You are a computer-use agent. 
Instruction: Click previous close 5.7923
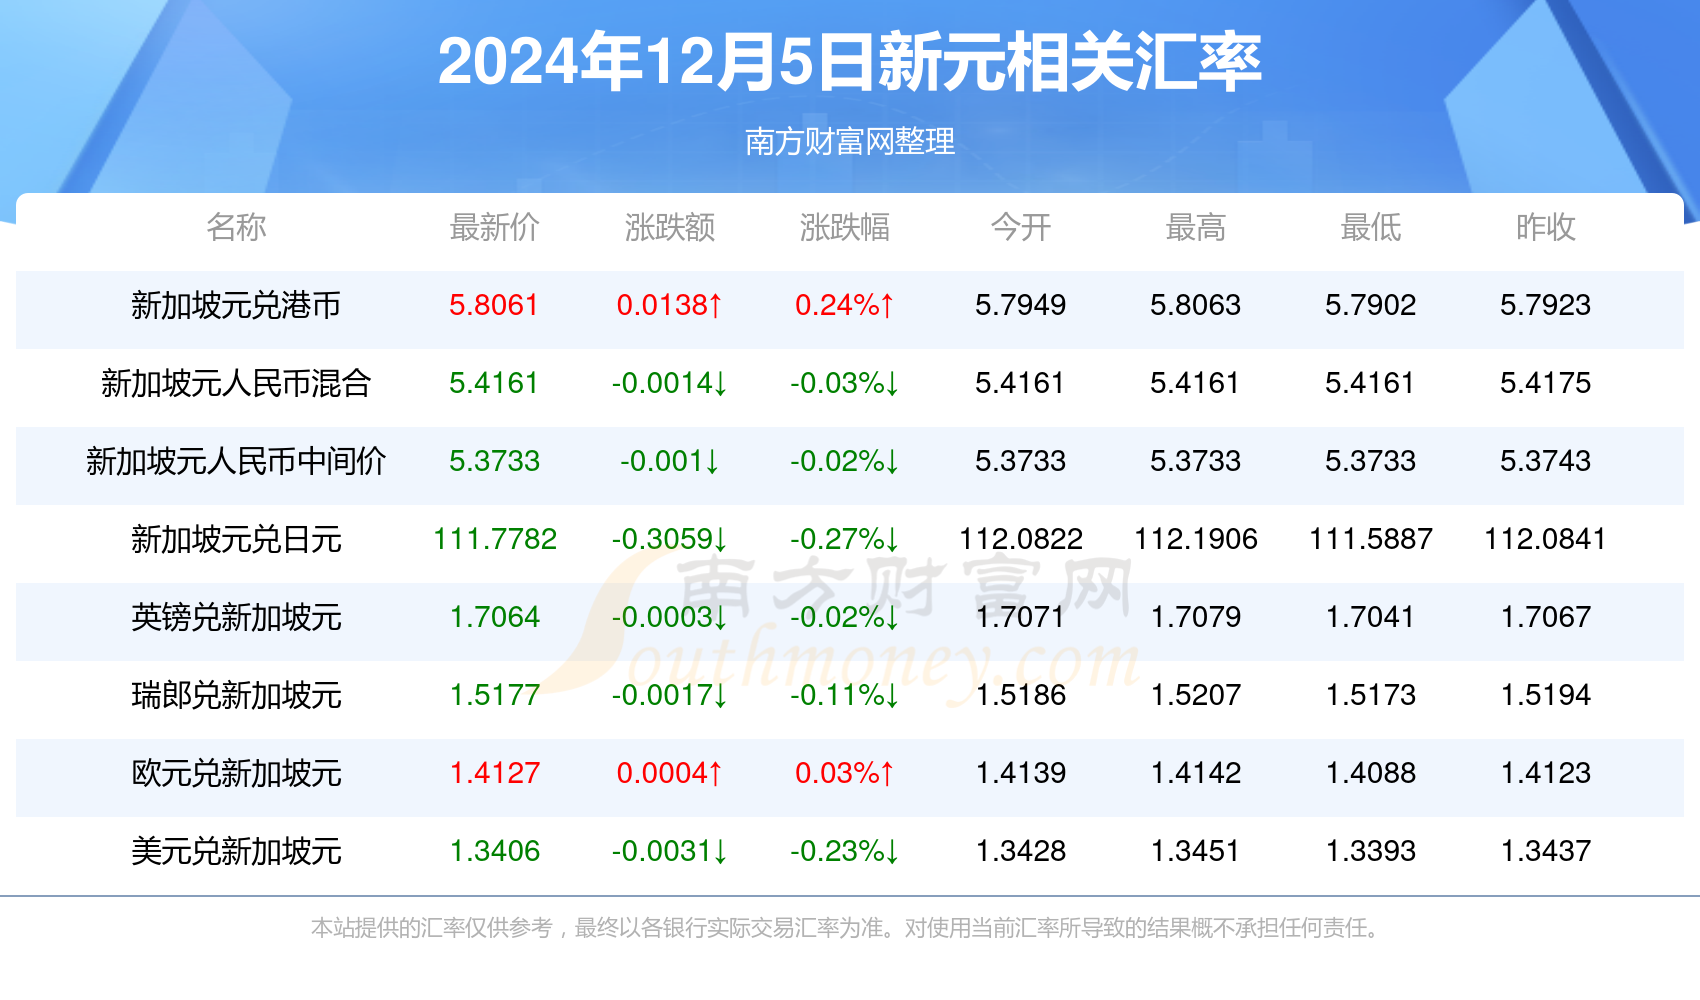click(1546, 305)
